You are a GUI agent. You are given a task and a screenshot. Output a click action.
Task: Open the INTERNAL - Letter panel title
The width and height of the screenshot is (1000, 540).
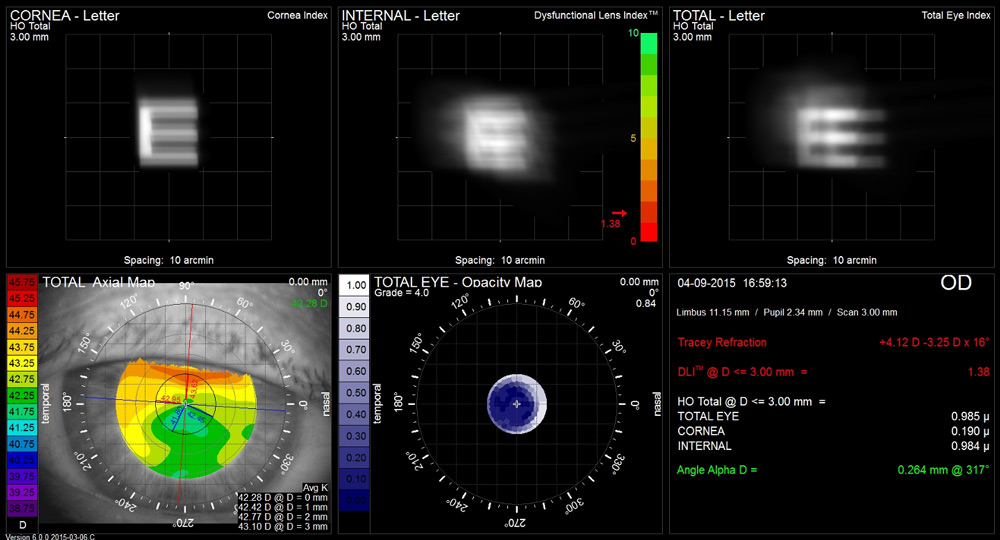point(401,15)
